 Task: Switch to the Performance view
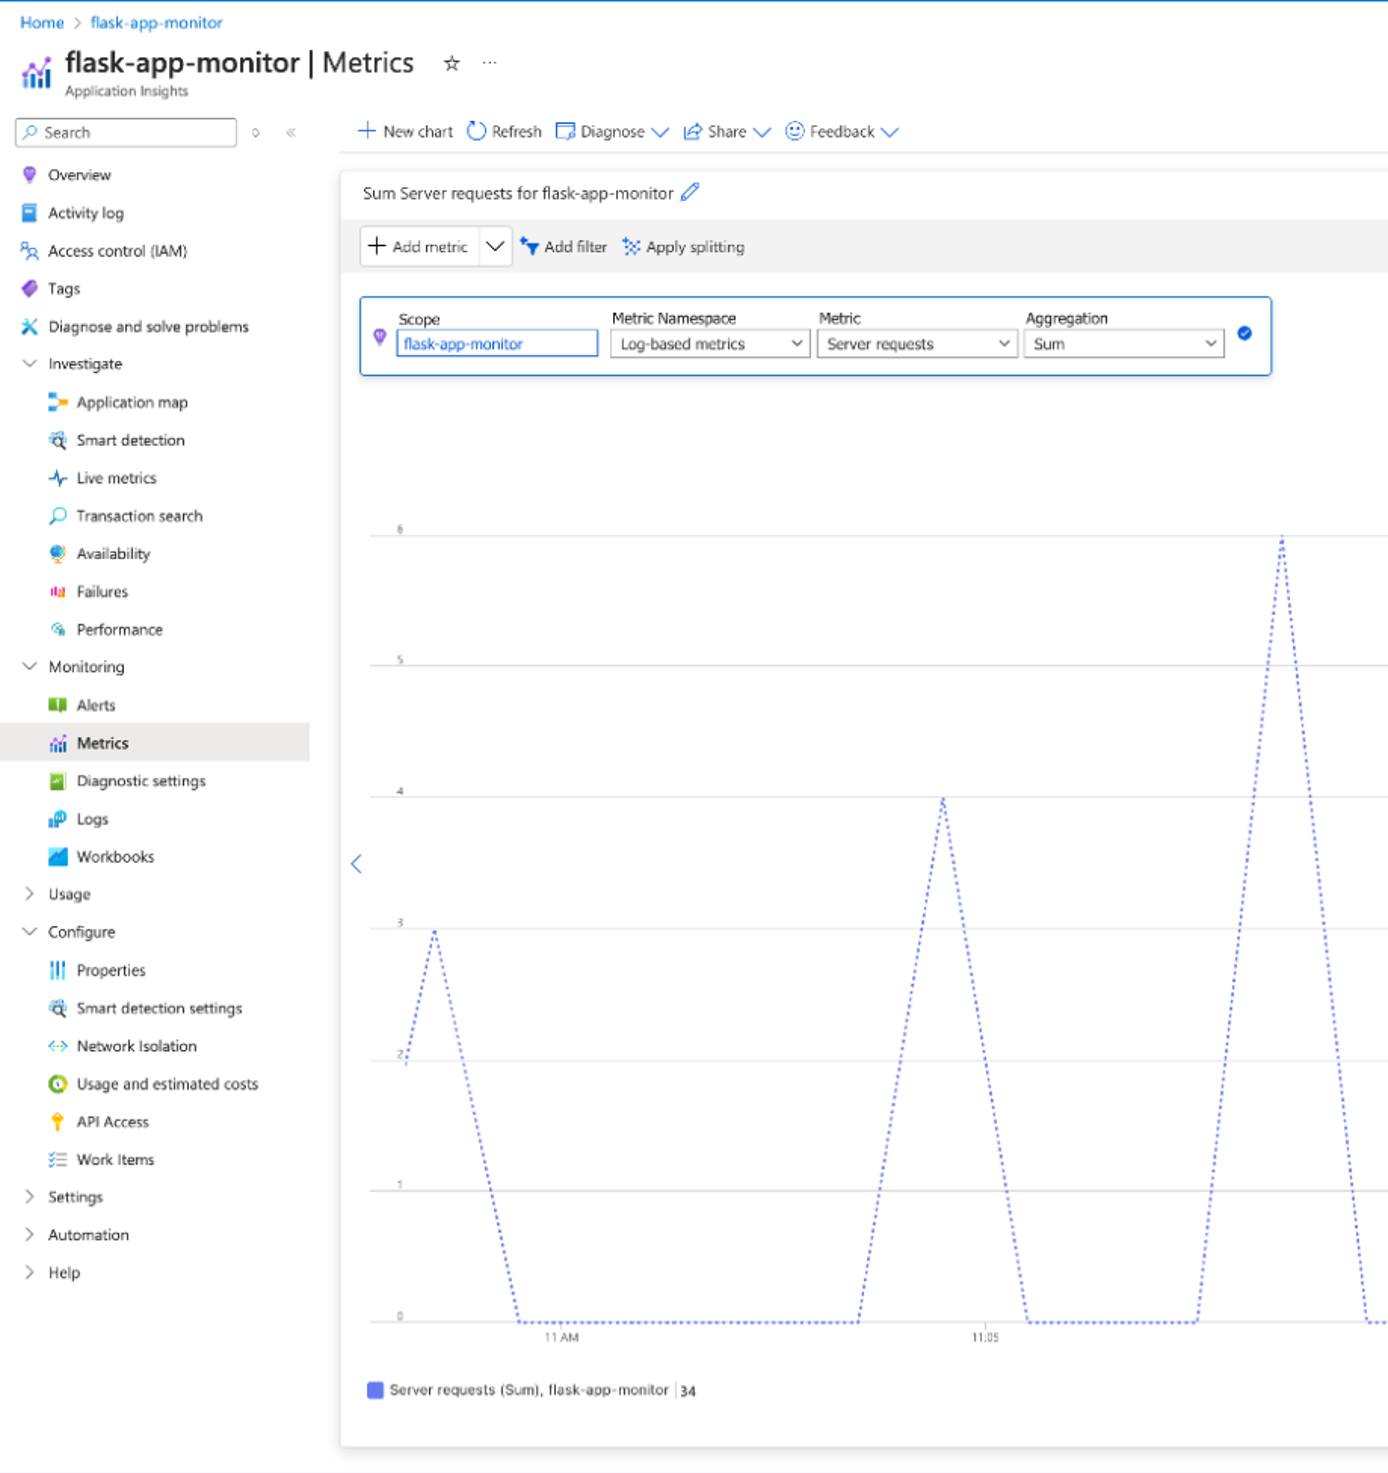[x=118, y=629]
